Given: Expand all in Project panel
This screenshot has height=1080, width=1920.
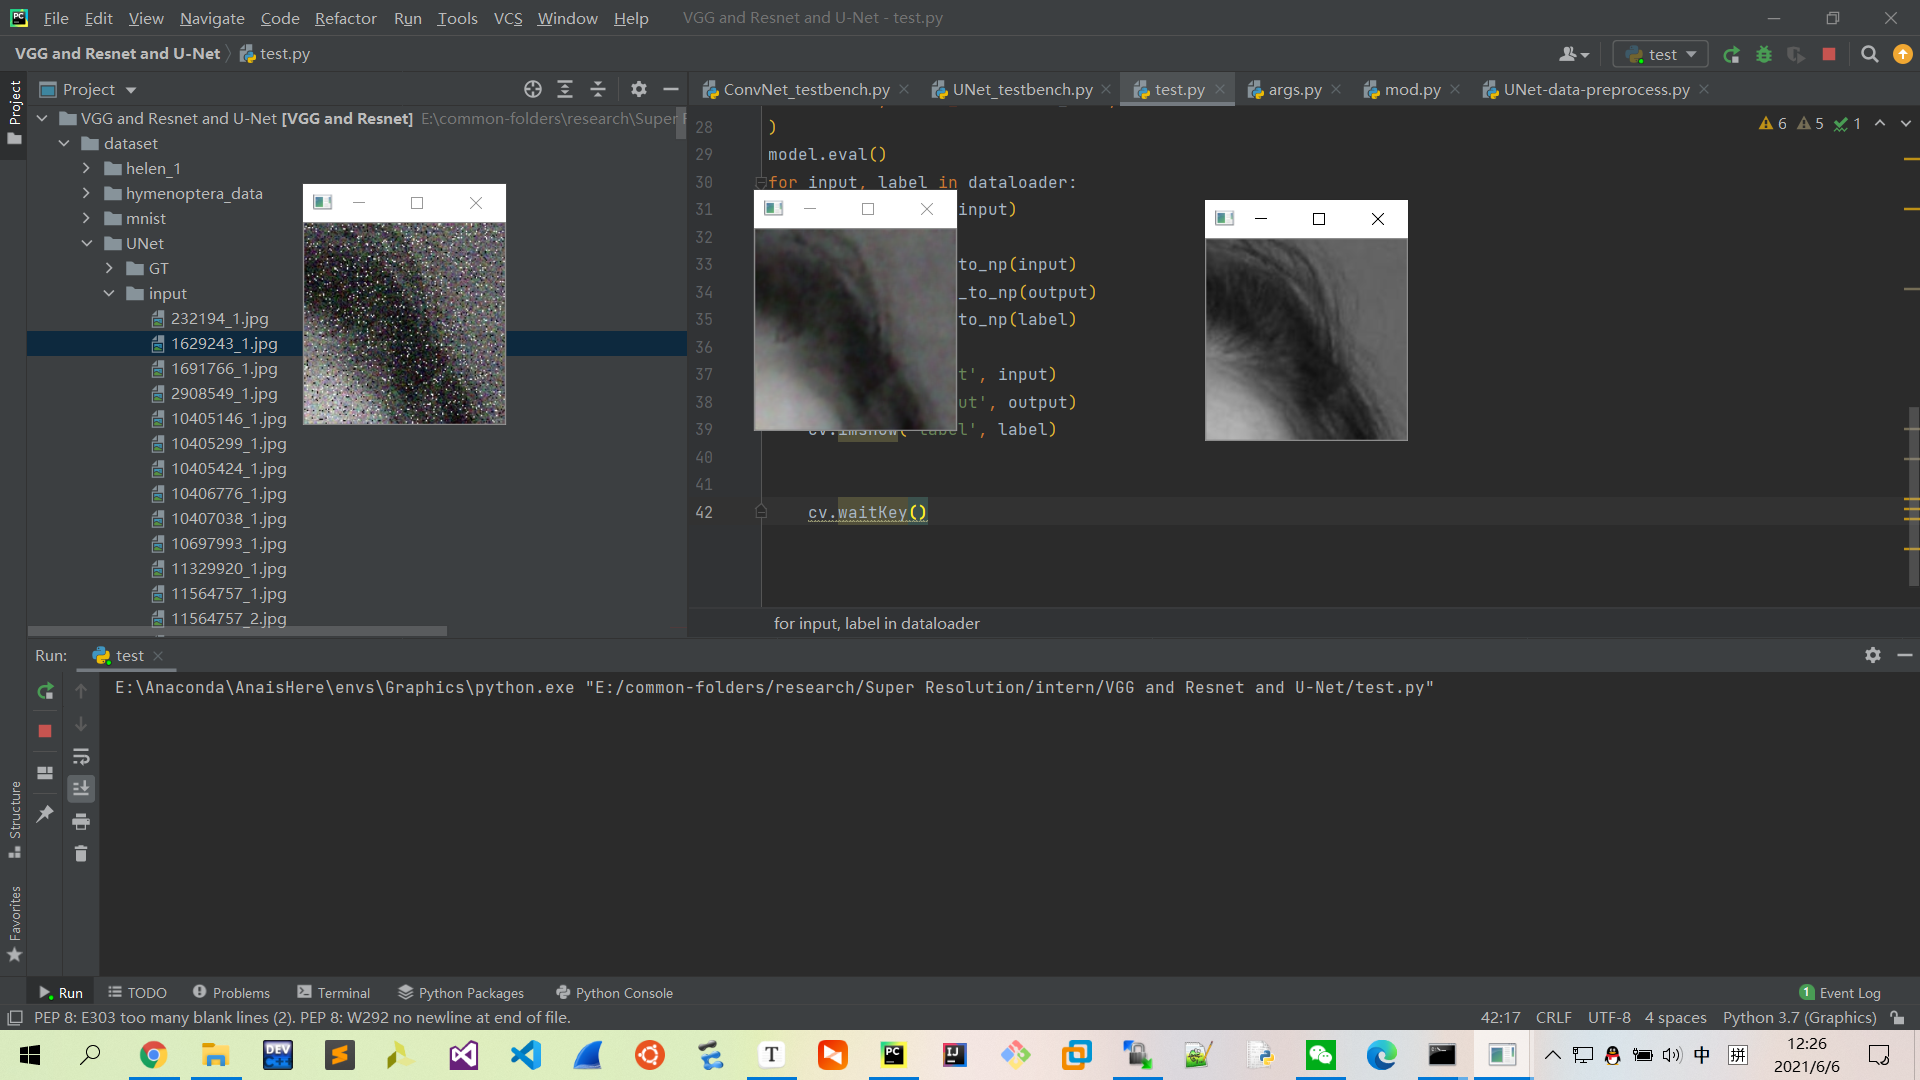Looking at the screenshot, I should pyautogui.click(x=565, y=90).
